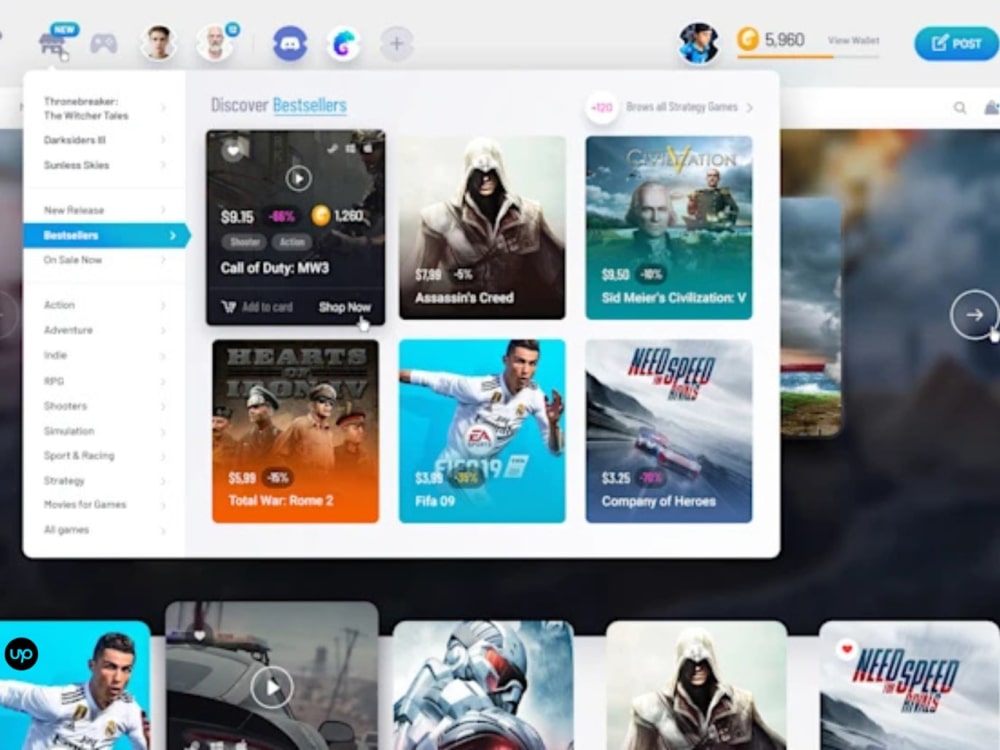Expand the Adventure category chevron
Viewport: 1000px width, 750px height.
coord(163,330)
